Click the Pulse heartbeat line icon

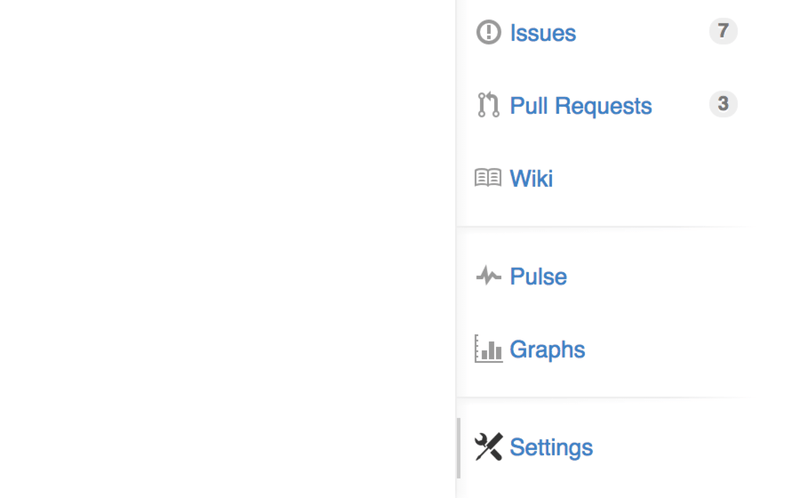pyautogui.click(x=488, y=276)
